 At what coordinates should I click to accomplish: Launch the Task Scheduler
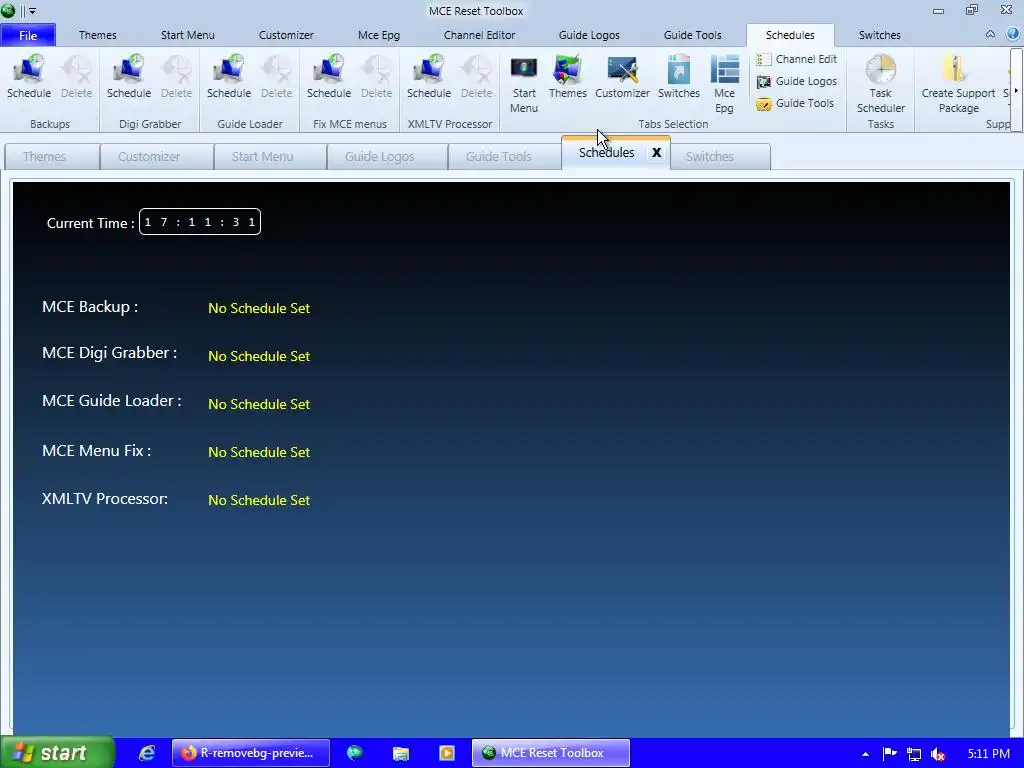coord(880,84)
